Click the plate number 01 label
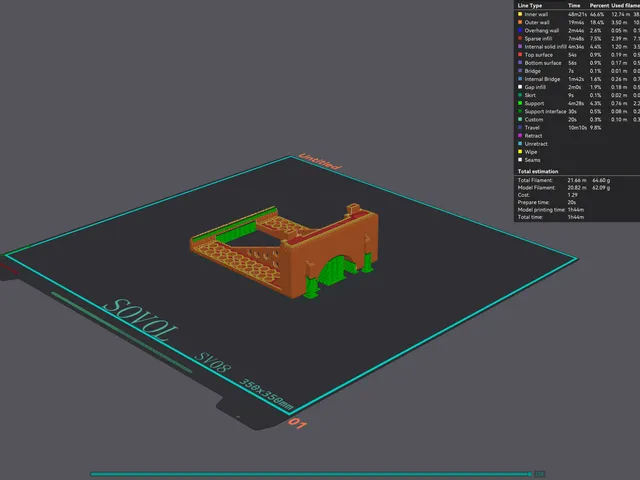This screenshot has height=480, width=640. (297, 424)
